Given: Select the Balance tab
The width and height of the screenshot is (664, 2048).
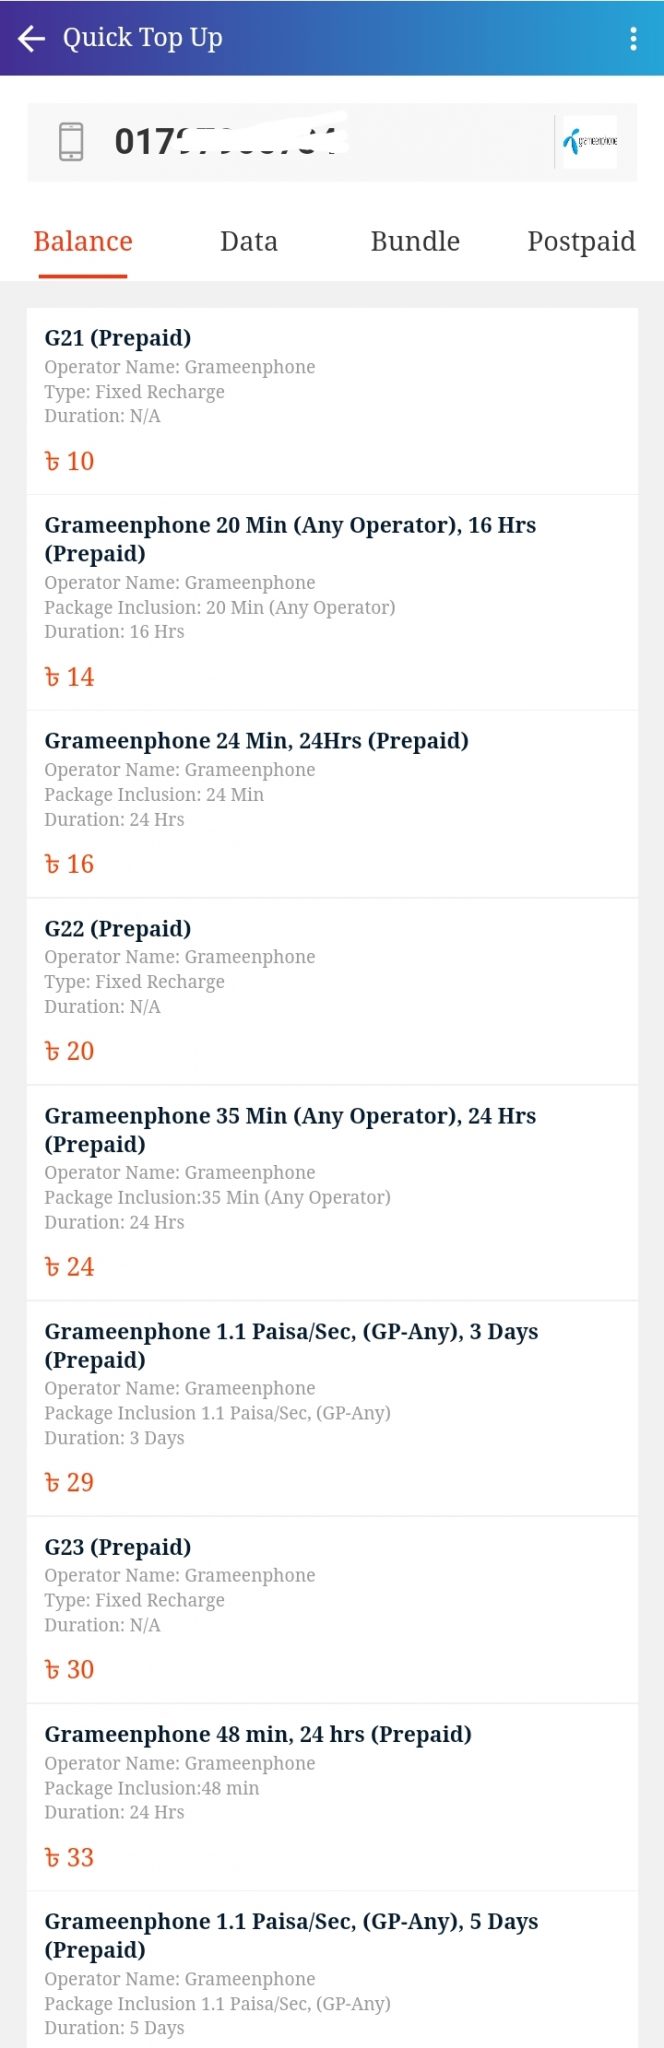Looking at the screenshot, I should pos(83,241).
